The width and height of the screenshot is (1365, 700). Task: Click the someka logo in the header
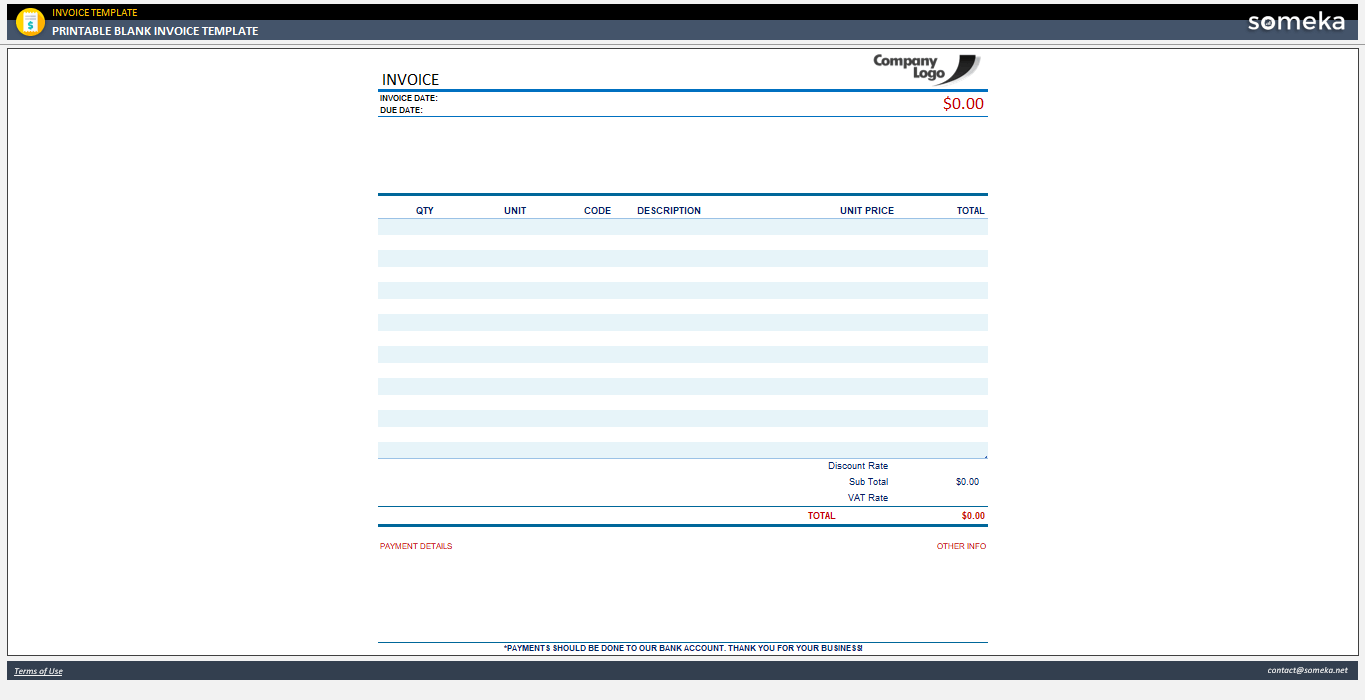click(1296, 20)
